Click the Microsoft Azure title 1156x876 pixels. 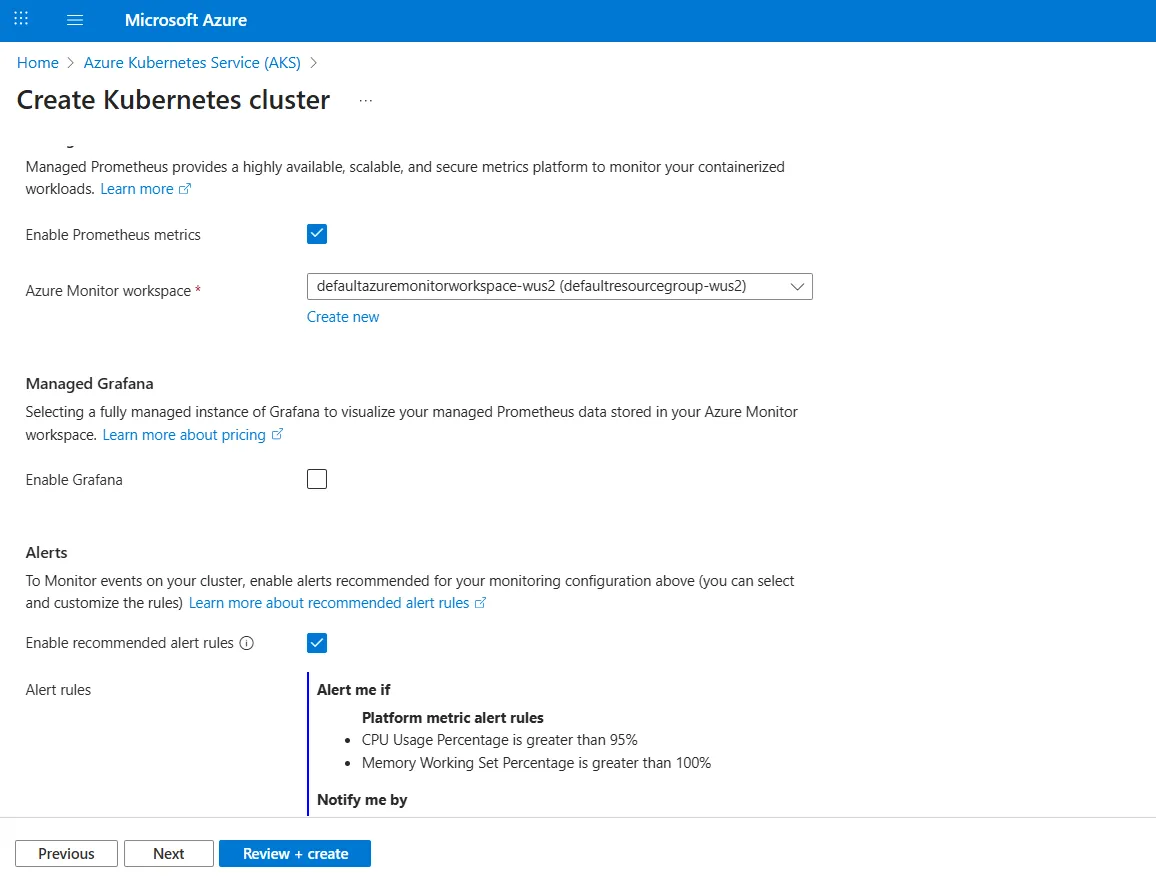[x=186, y=20]
